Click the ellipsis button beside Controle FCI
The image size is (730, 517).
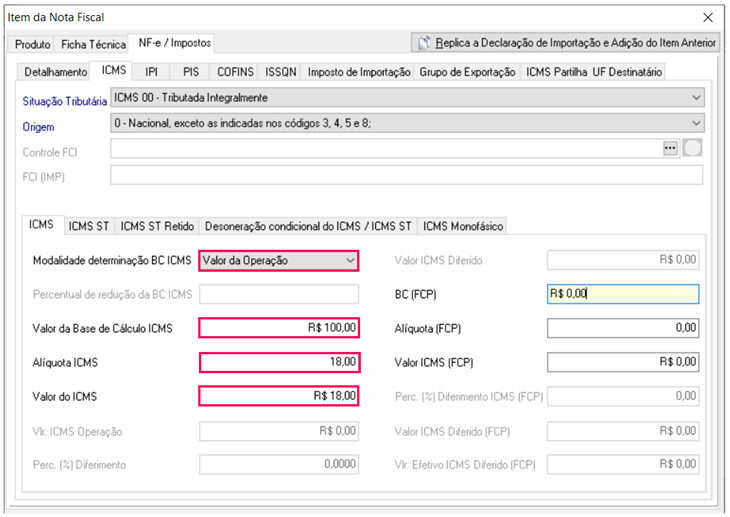click(x=670, y=149)
